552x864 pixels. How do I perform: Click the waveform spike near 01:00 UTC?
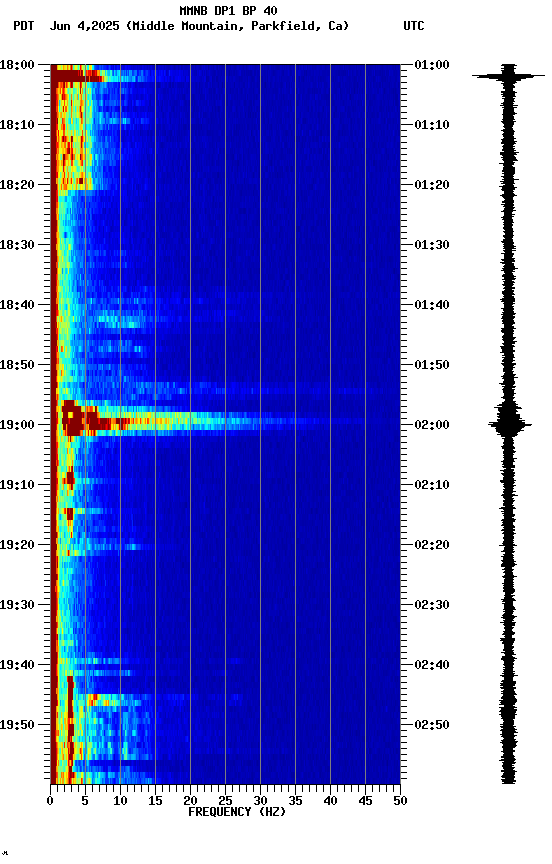tap(508, 75)
